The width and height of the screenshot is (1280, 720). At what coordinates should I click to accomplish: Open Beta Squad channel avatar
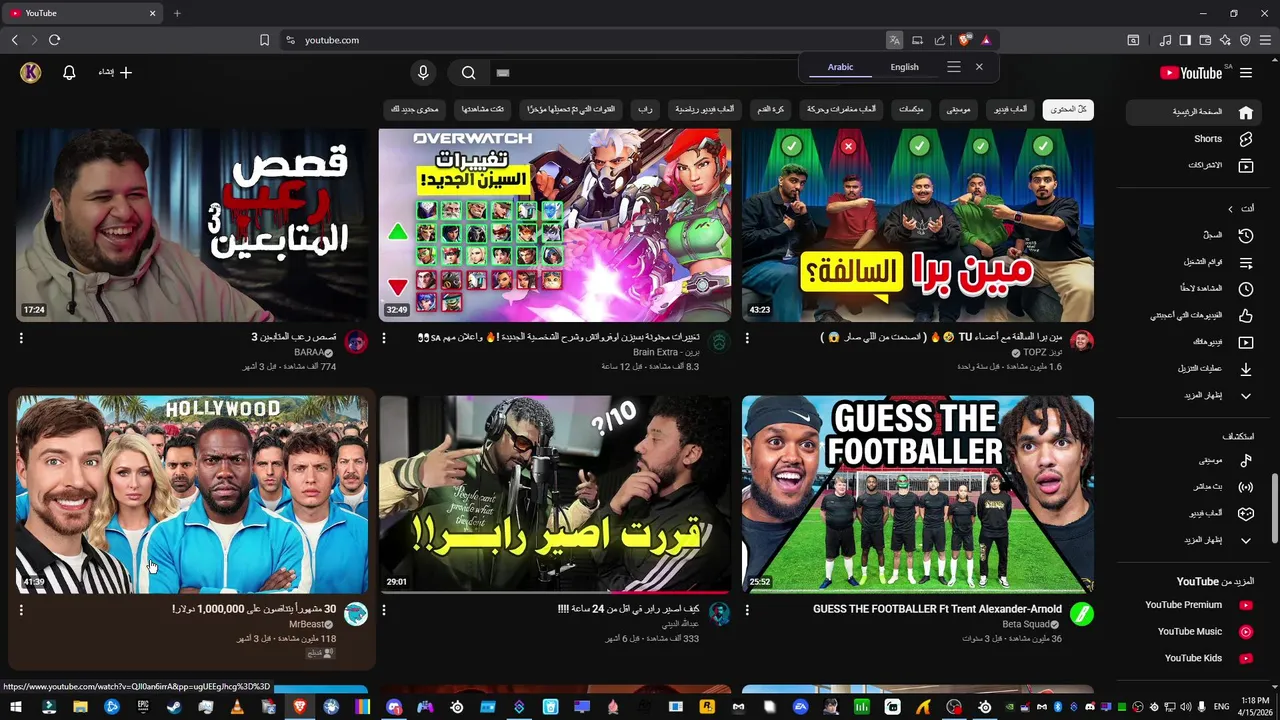point(1082,614)
